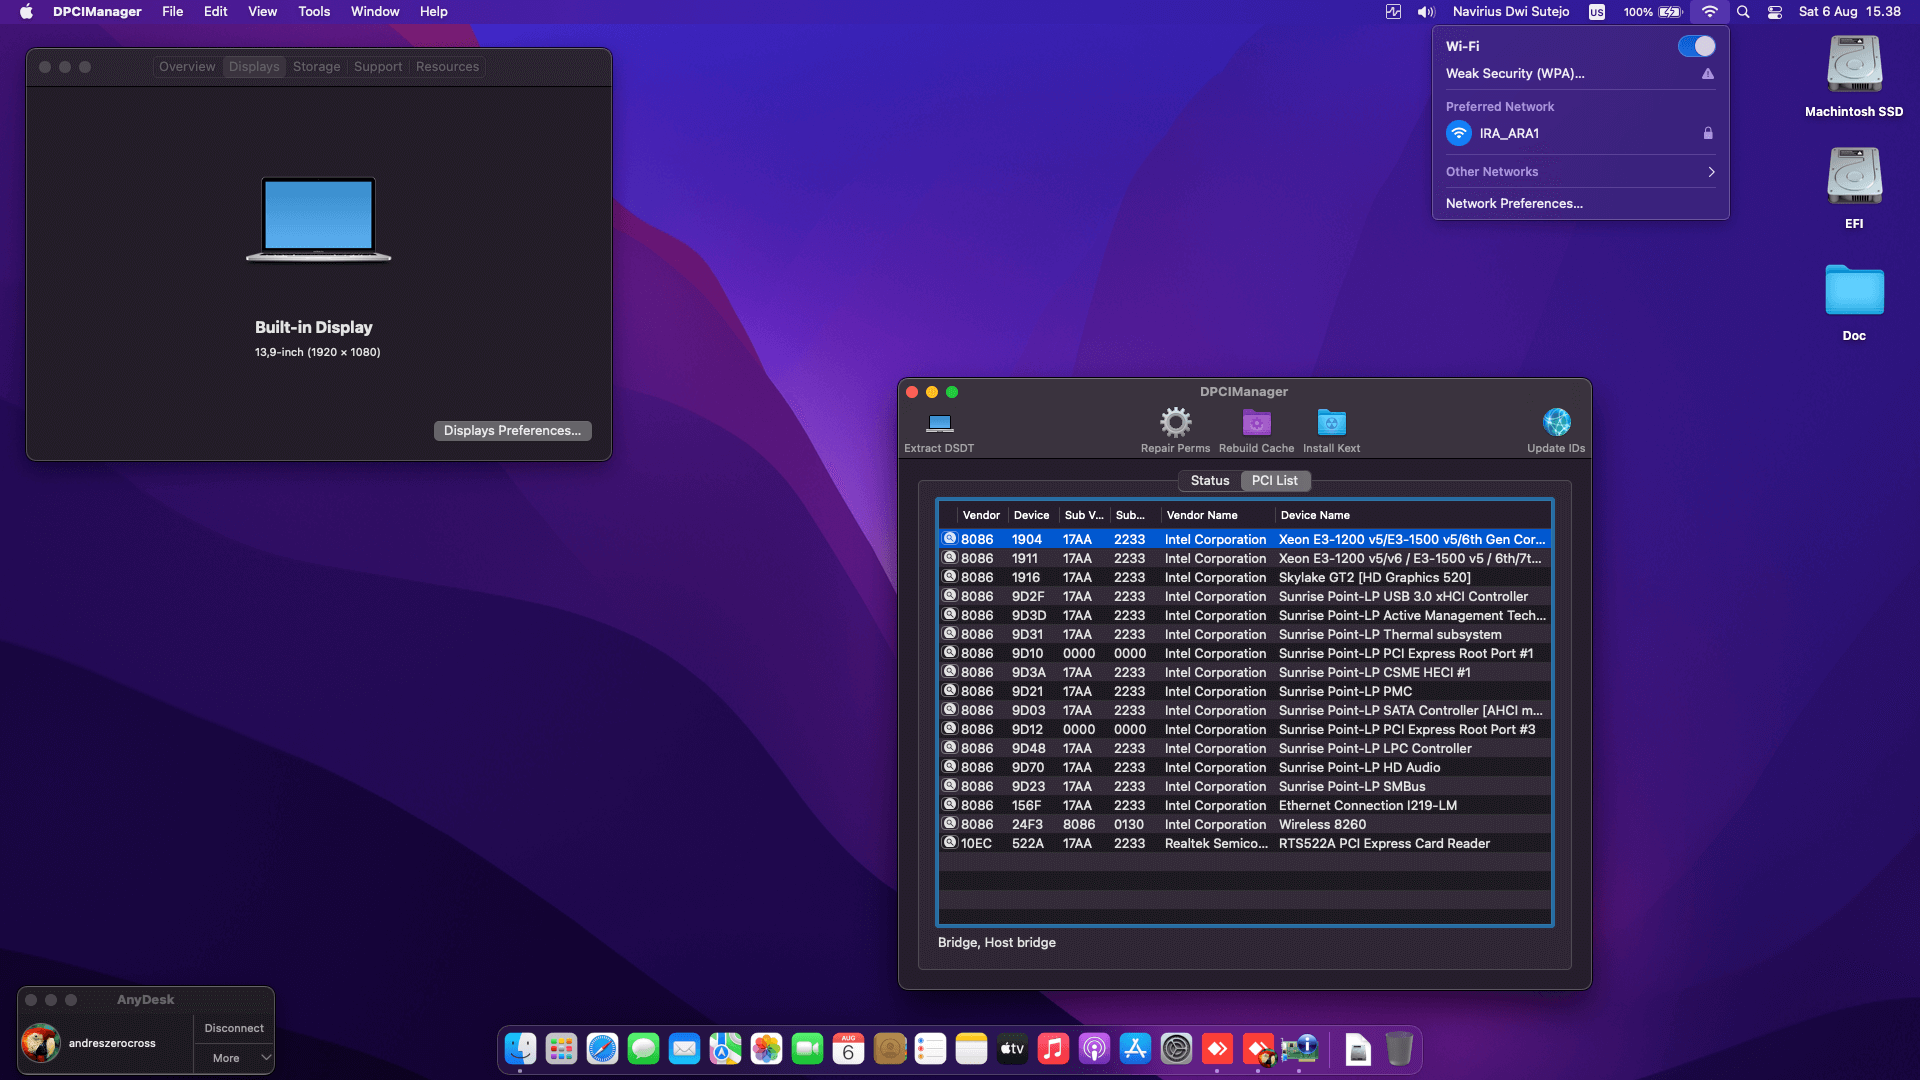Screen dimensions: 1920x1080
Task: Open Control Center in the menu bar
Action: tap(1774, 12)
